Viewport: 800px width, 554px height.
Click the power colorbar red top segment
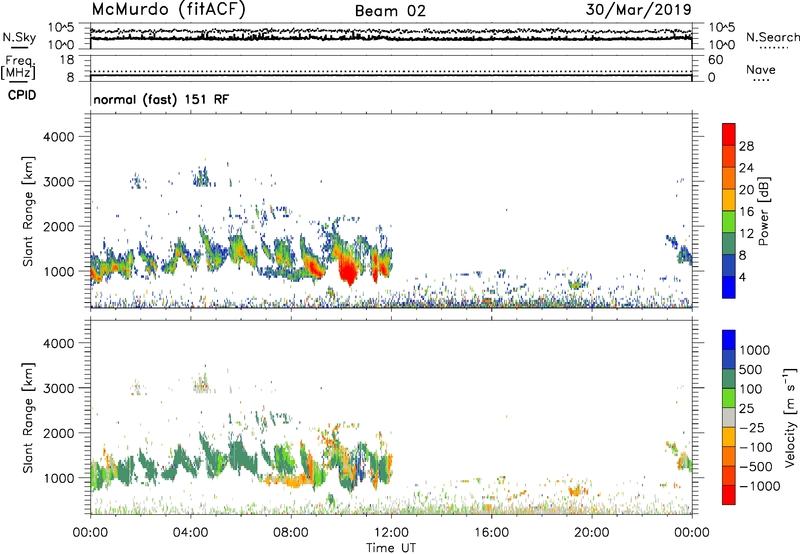point(729,134)
